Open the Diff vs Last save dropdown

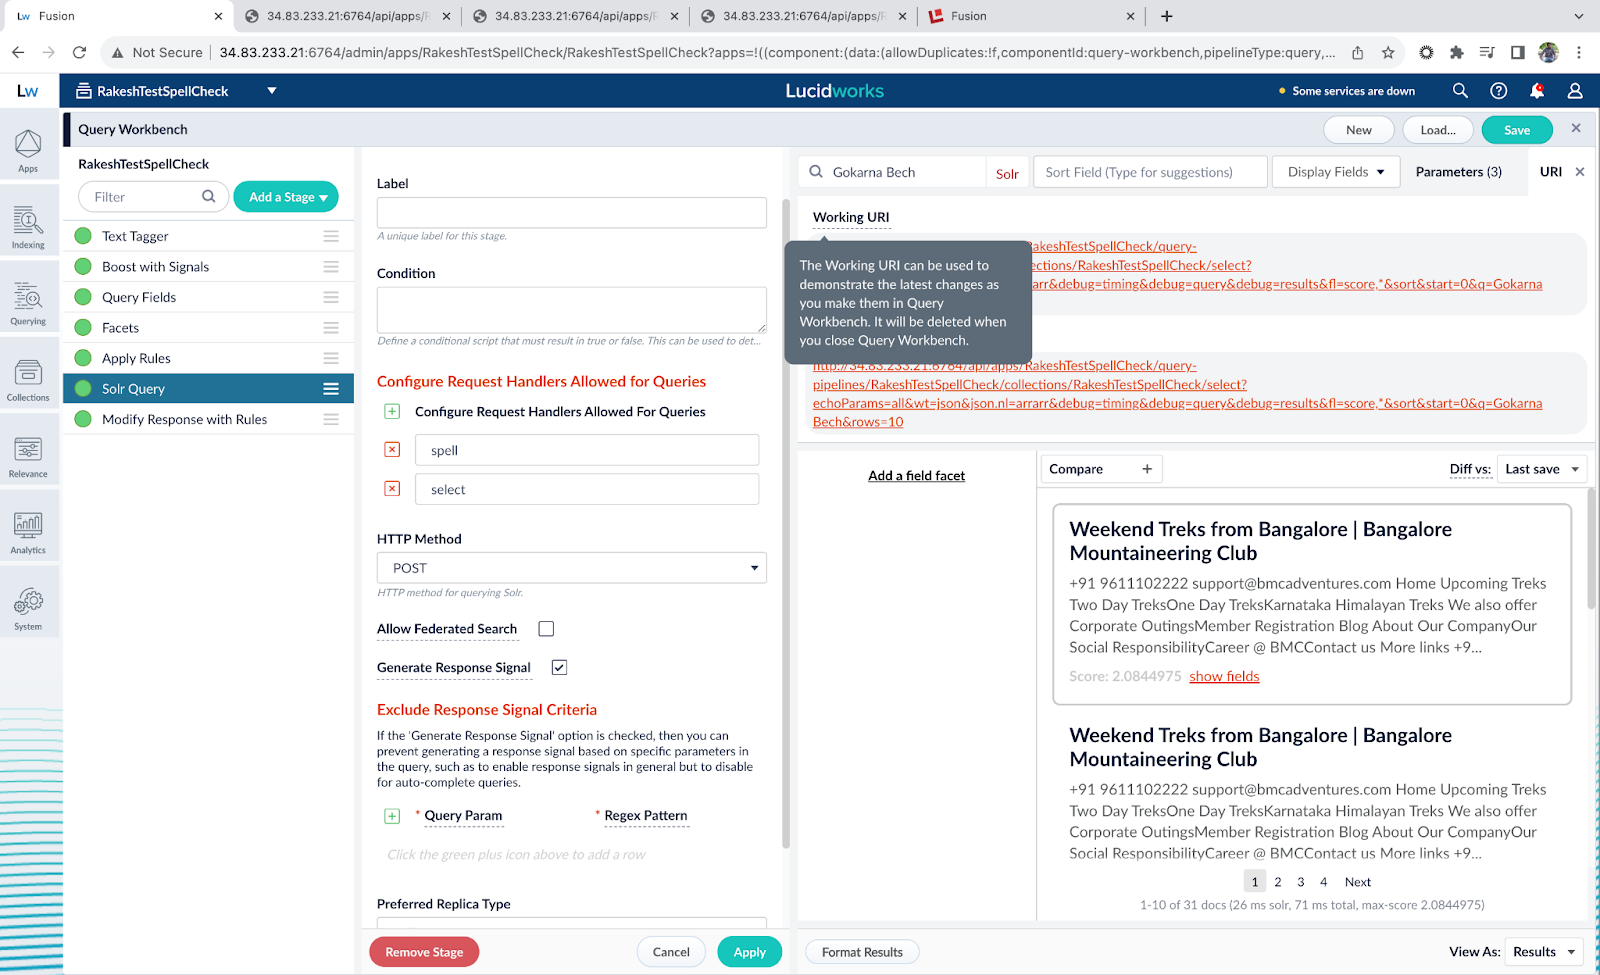pyautogui.click(x=1542, y=469)
